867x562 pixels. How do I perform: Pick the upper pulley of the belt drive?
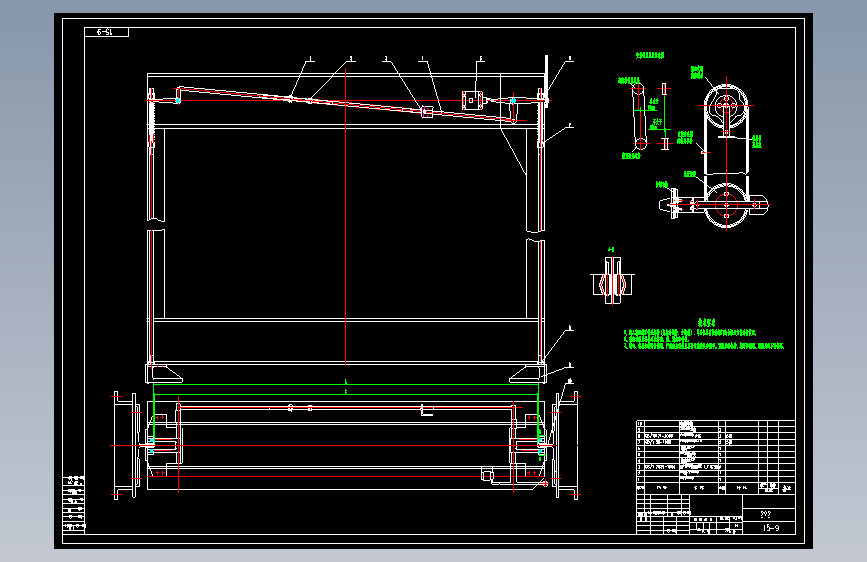726,105
